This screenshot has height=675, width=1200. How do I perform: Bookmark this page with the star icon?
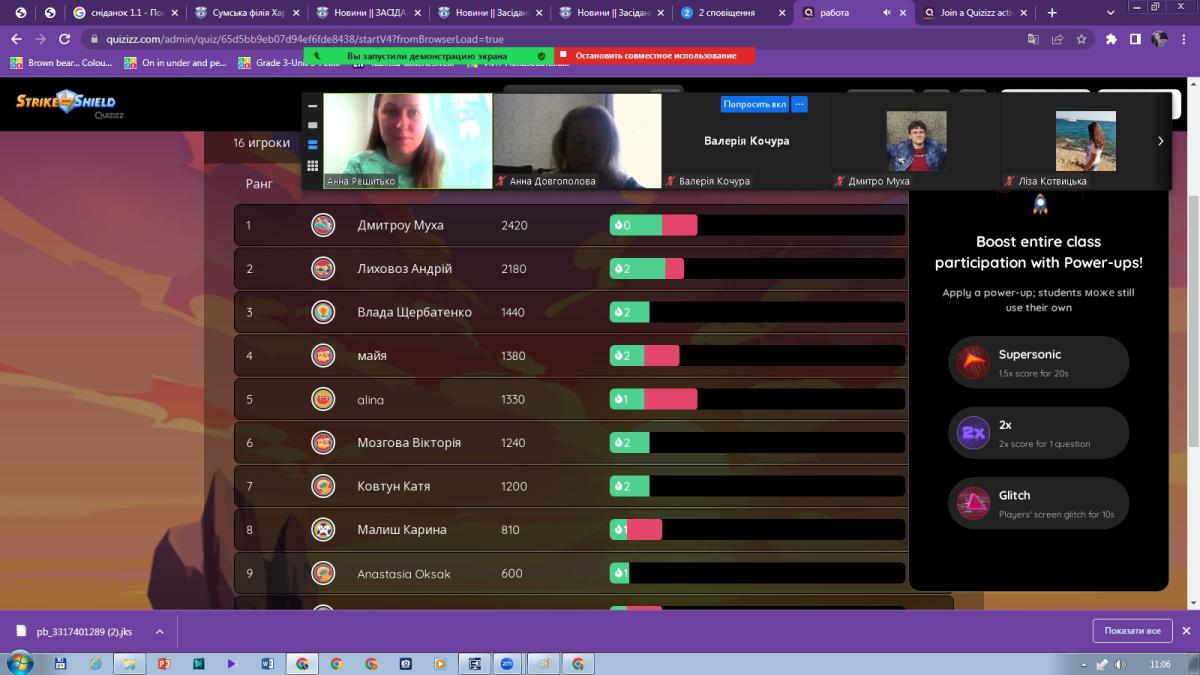(x=1081, y=39)
